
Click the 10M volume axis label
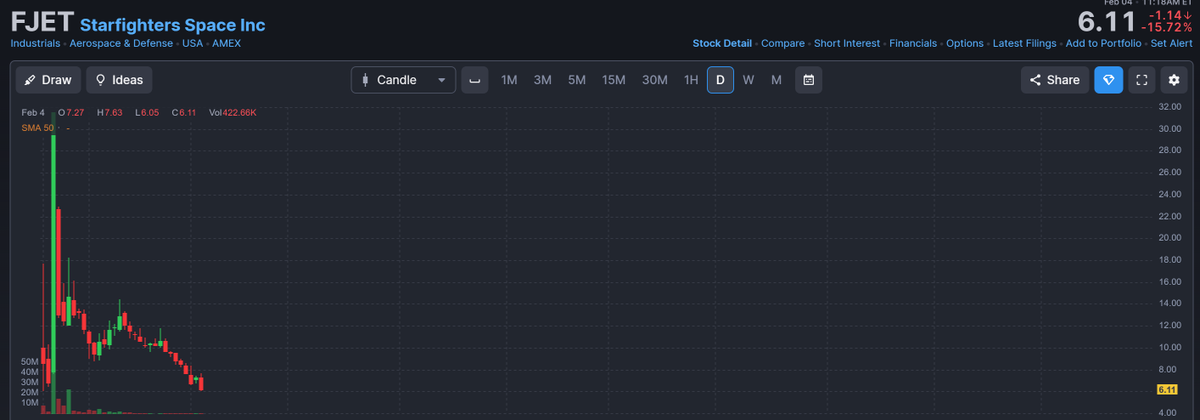click(x=29, y=402)
